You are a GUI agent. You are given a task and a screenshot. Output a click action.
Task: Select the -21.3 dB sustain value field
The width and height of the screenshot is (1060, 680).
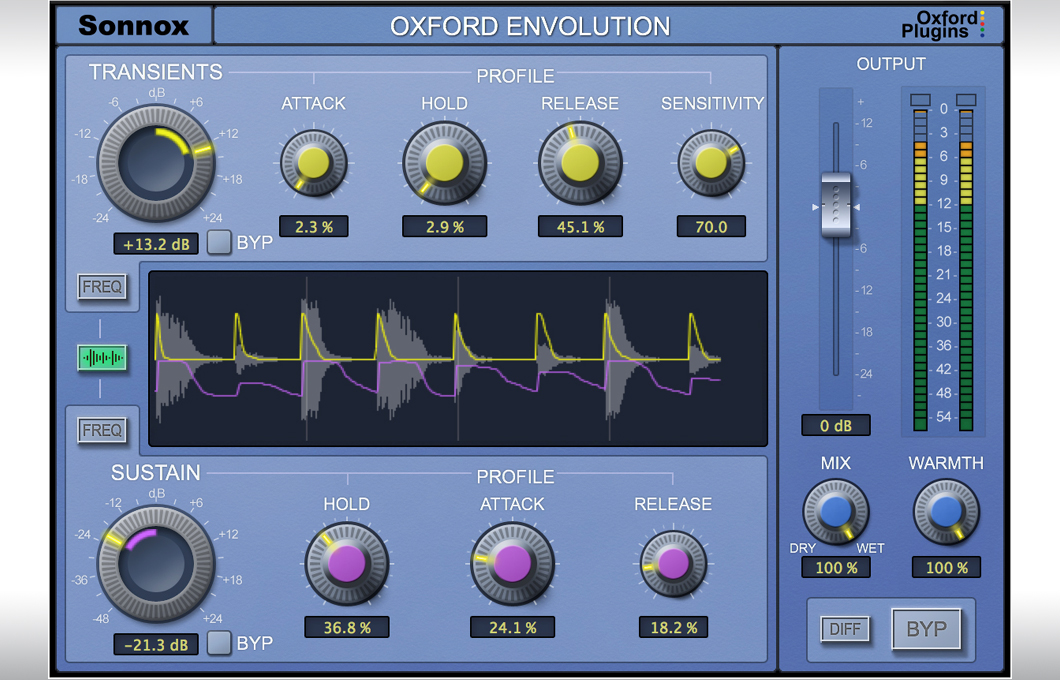click(x=156, y=645)
